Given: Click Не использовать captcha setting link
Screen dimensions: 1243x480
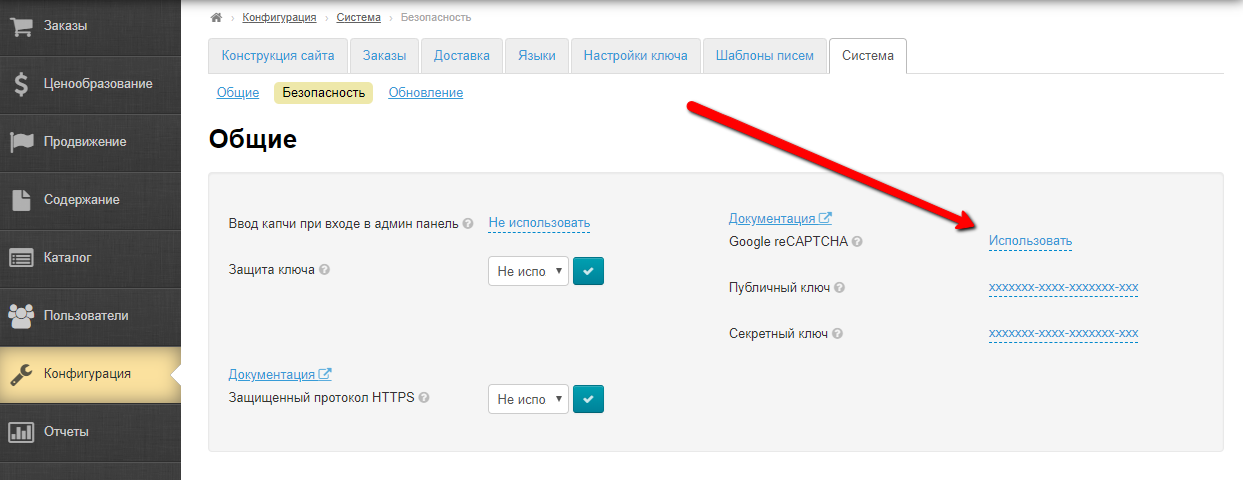Looking at the screenshot, I should point(539,223).
